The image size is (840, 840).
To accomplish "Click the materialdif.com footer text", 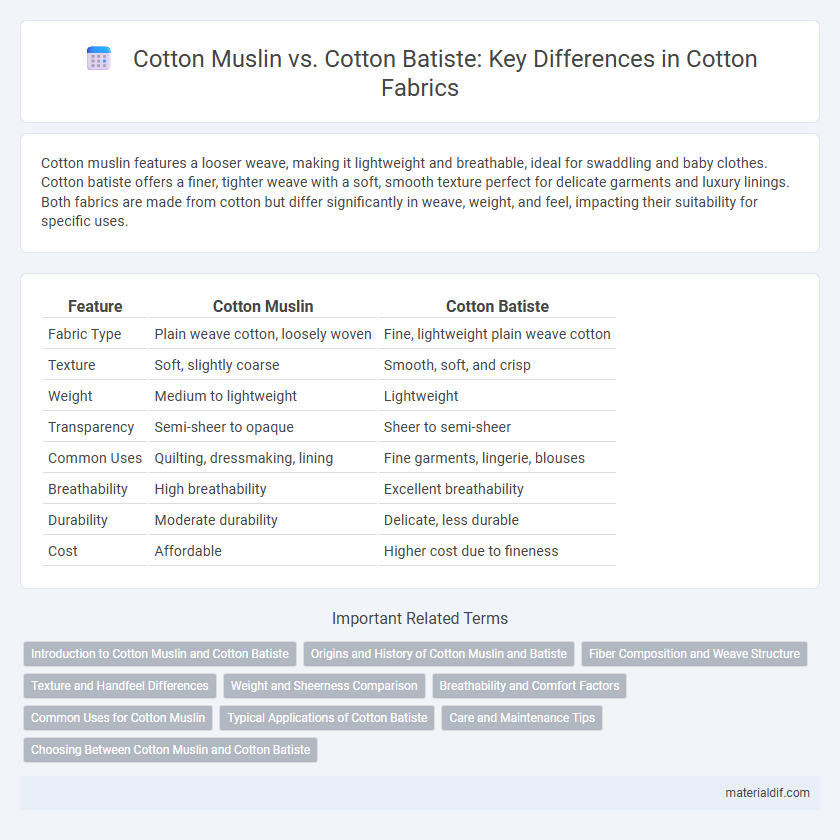I will click(767, 793).
